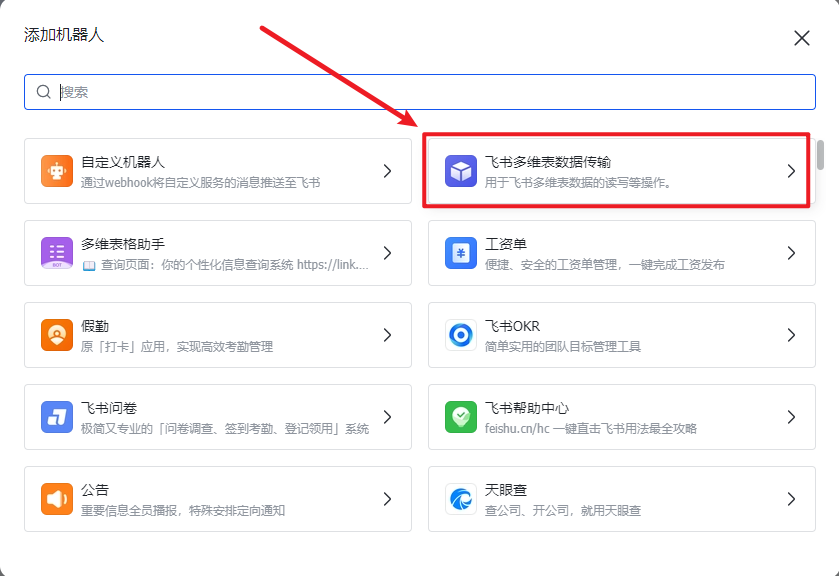This screenshot has width=839, height=576.
Task: Expand 飞书多维表数据传输 with its chevron arrow
Action: point(791,171)
